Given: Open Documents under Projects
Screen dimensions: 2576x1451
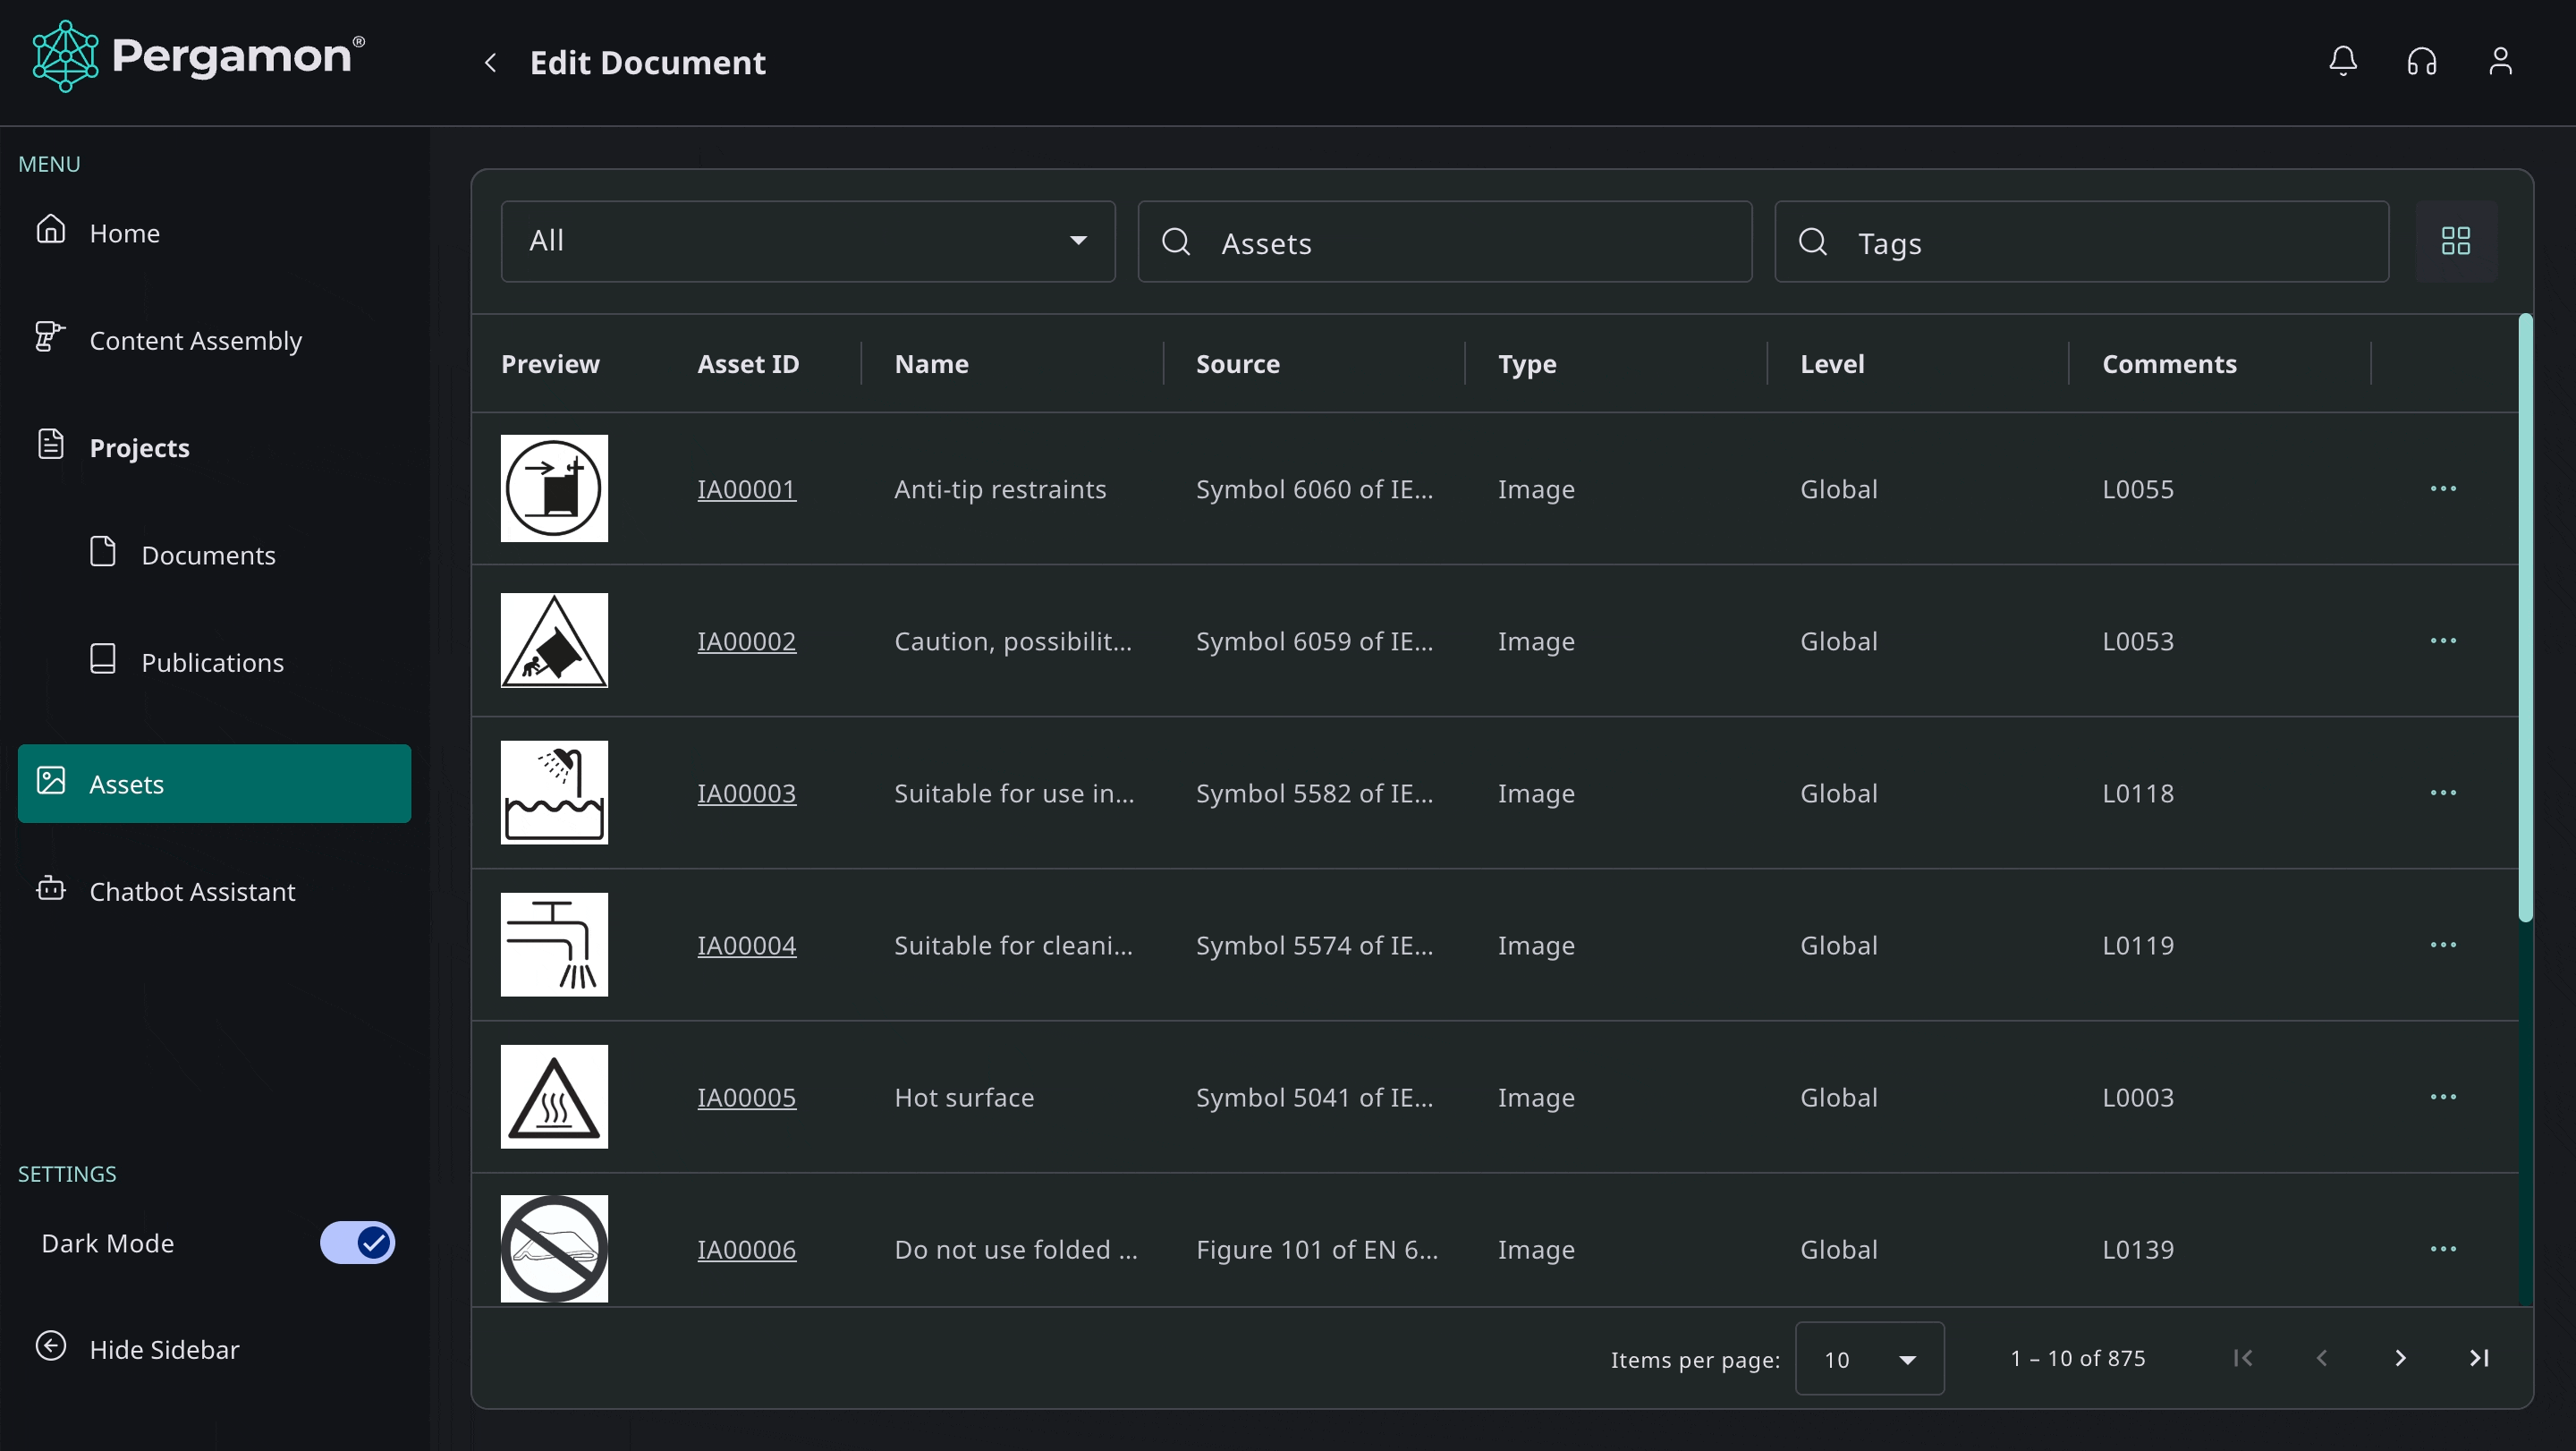Looking at the screenshot, I should click(214, 555).
